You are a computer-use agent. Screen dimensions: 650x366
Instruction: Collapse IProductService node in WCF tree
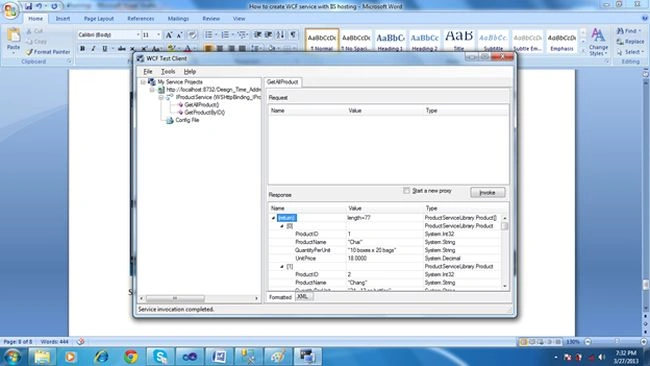(x=161, y=97)
